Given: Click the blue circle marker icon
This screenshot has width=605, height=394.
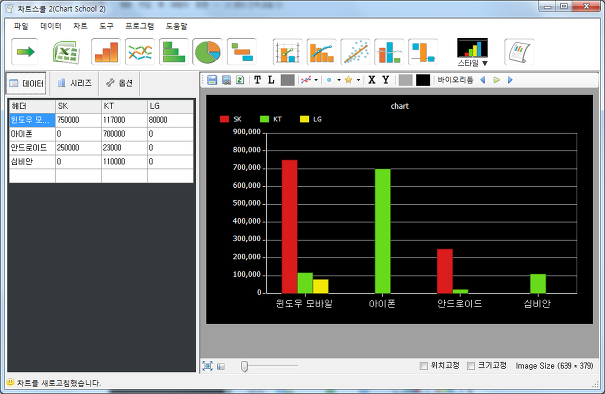Looking at the screenshot, I should click(329, 80).
